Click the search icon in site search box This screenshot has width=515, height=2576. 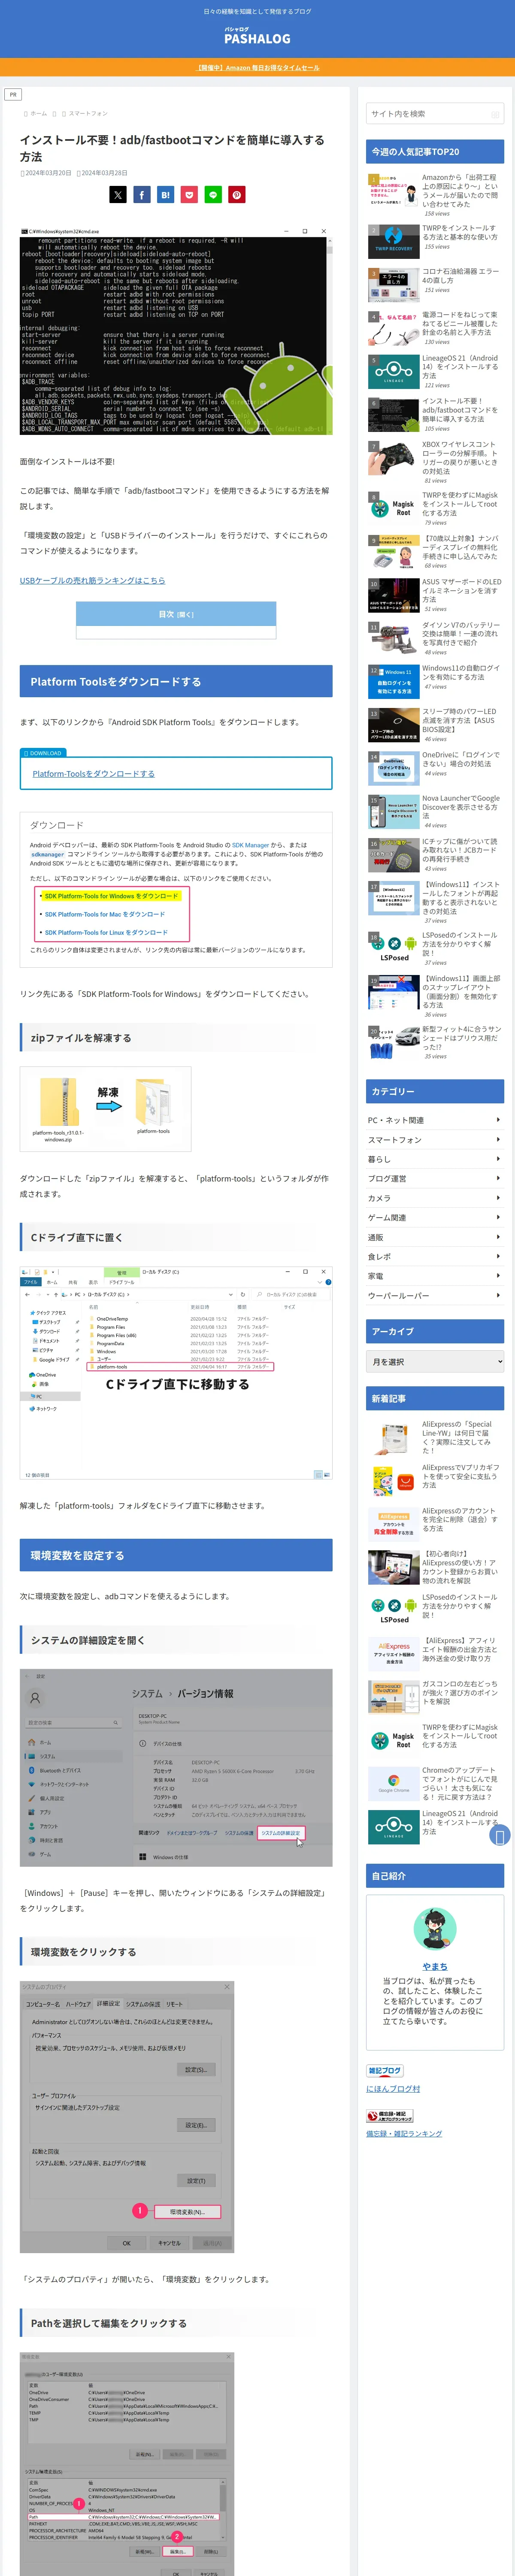[x=494, y=114]
